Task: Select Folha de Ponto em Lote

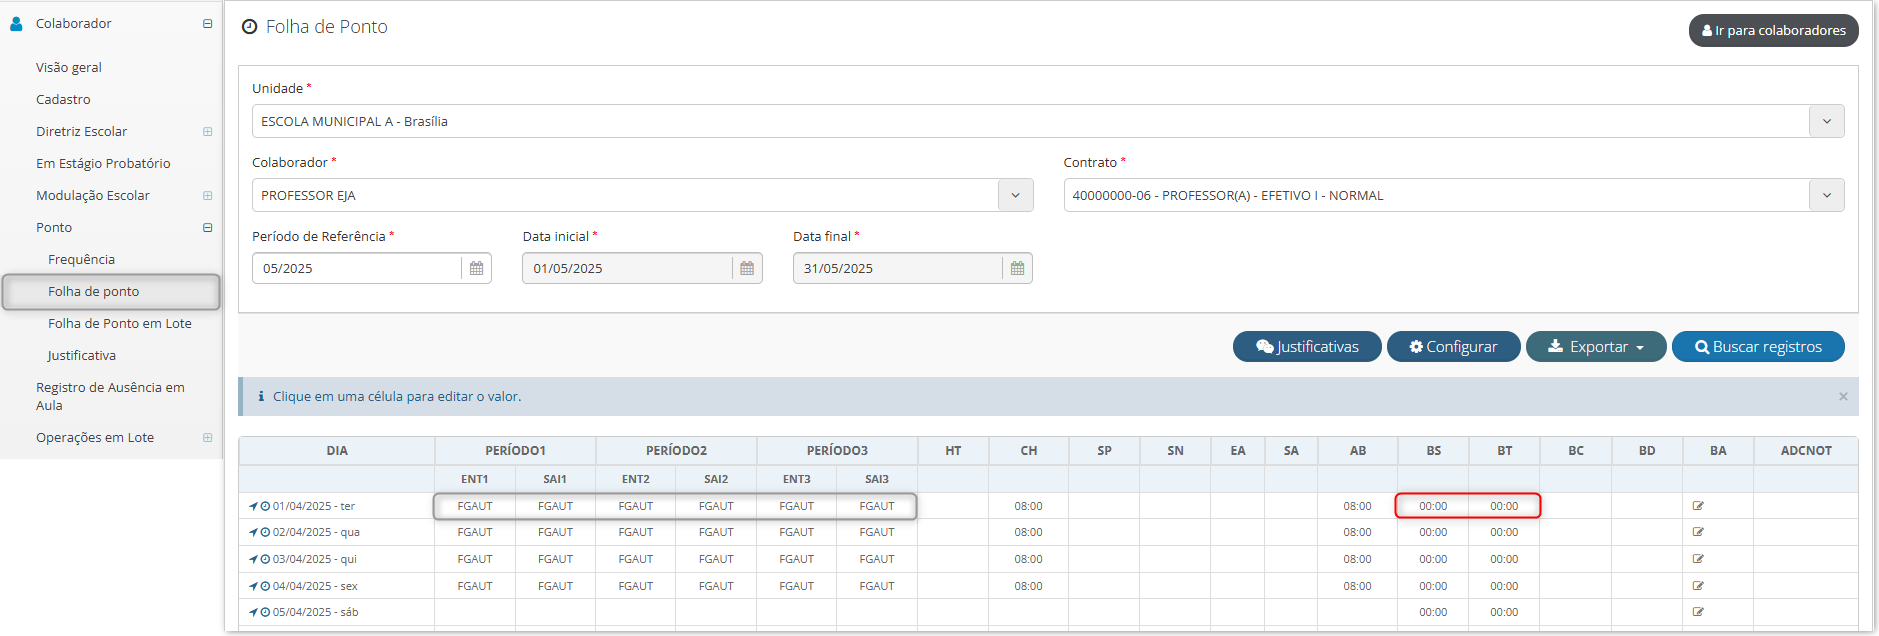Action: click(120, 323)
